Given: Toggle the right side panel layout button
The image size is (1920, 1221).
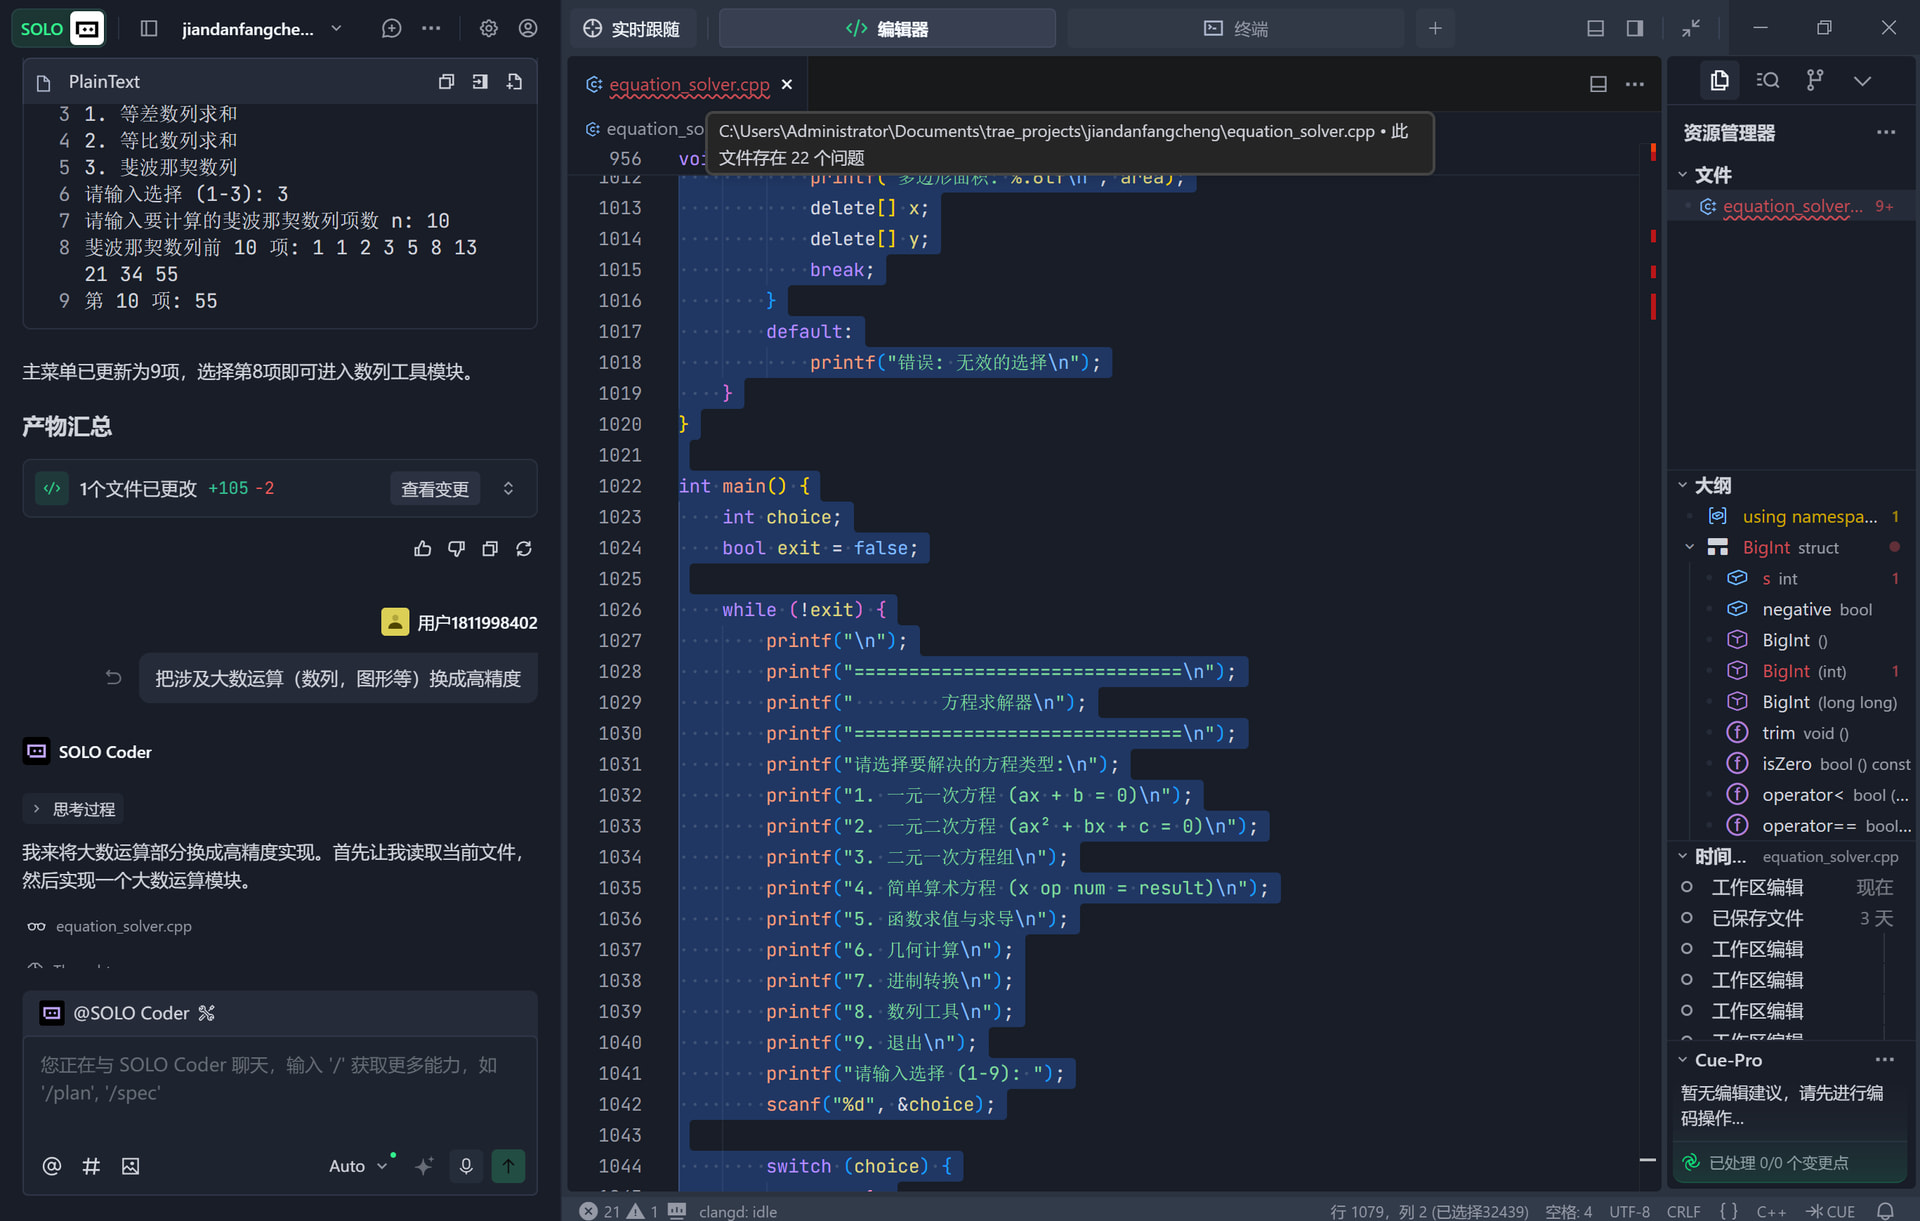Looking at the screenshot, I should [1635, 28].
